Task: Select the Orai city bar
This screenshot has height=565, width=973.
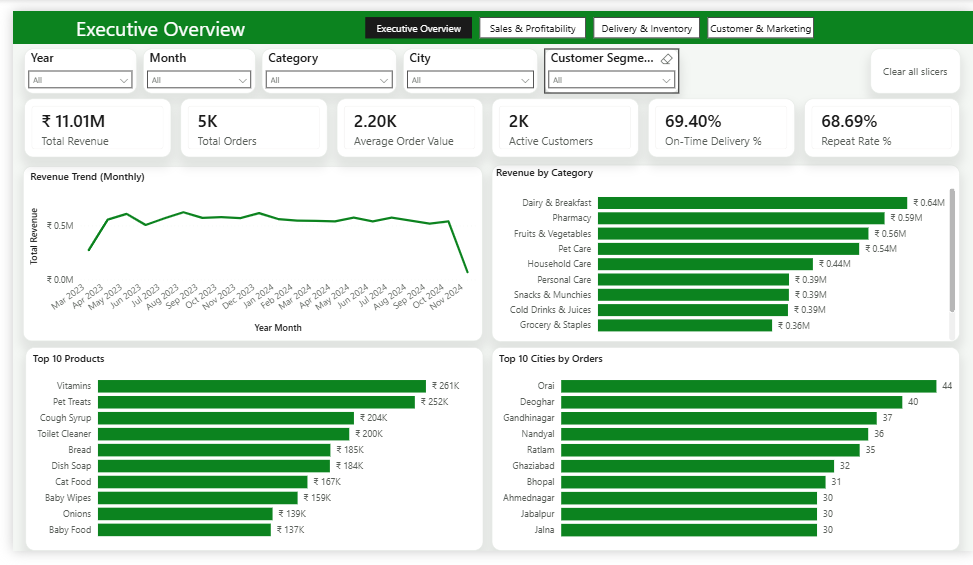Action: point(748,386)
